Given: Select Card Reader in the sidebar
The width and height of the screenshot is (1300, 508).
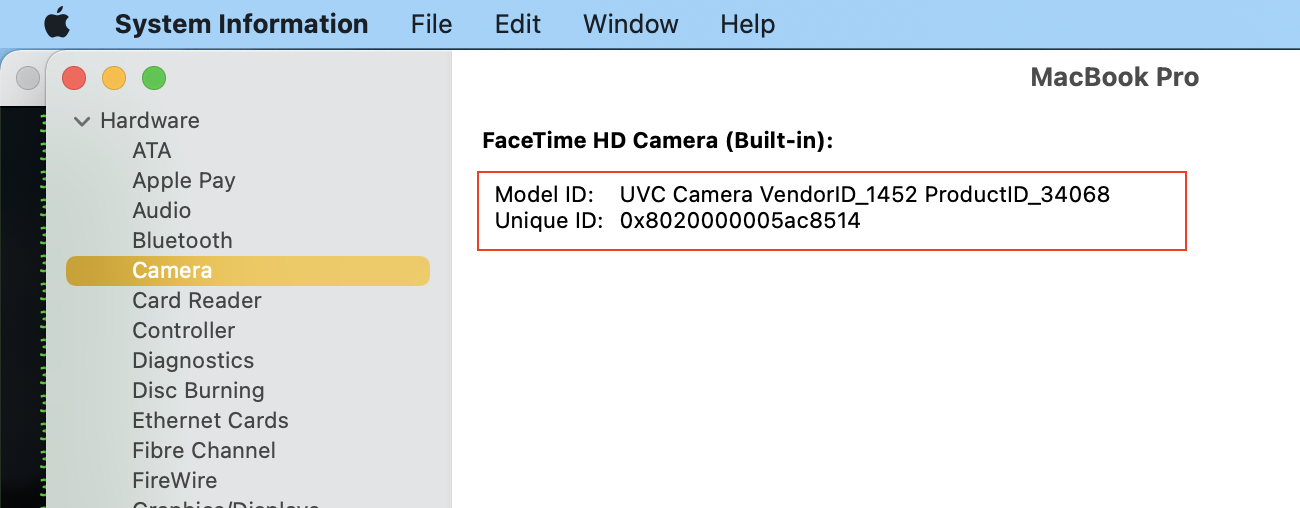Looking at the screenshot, I should coord(197,301).
